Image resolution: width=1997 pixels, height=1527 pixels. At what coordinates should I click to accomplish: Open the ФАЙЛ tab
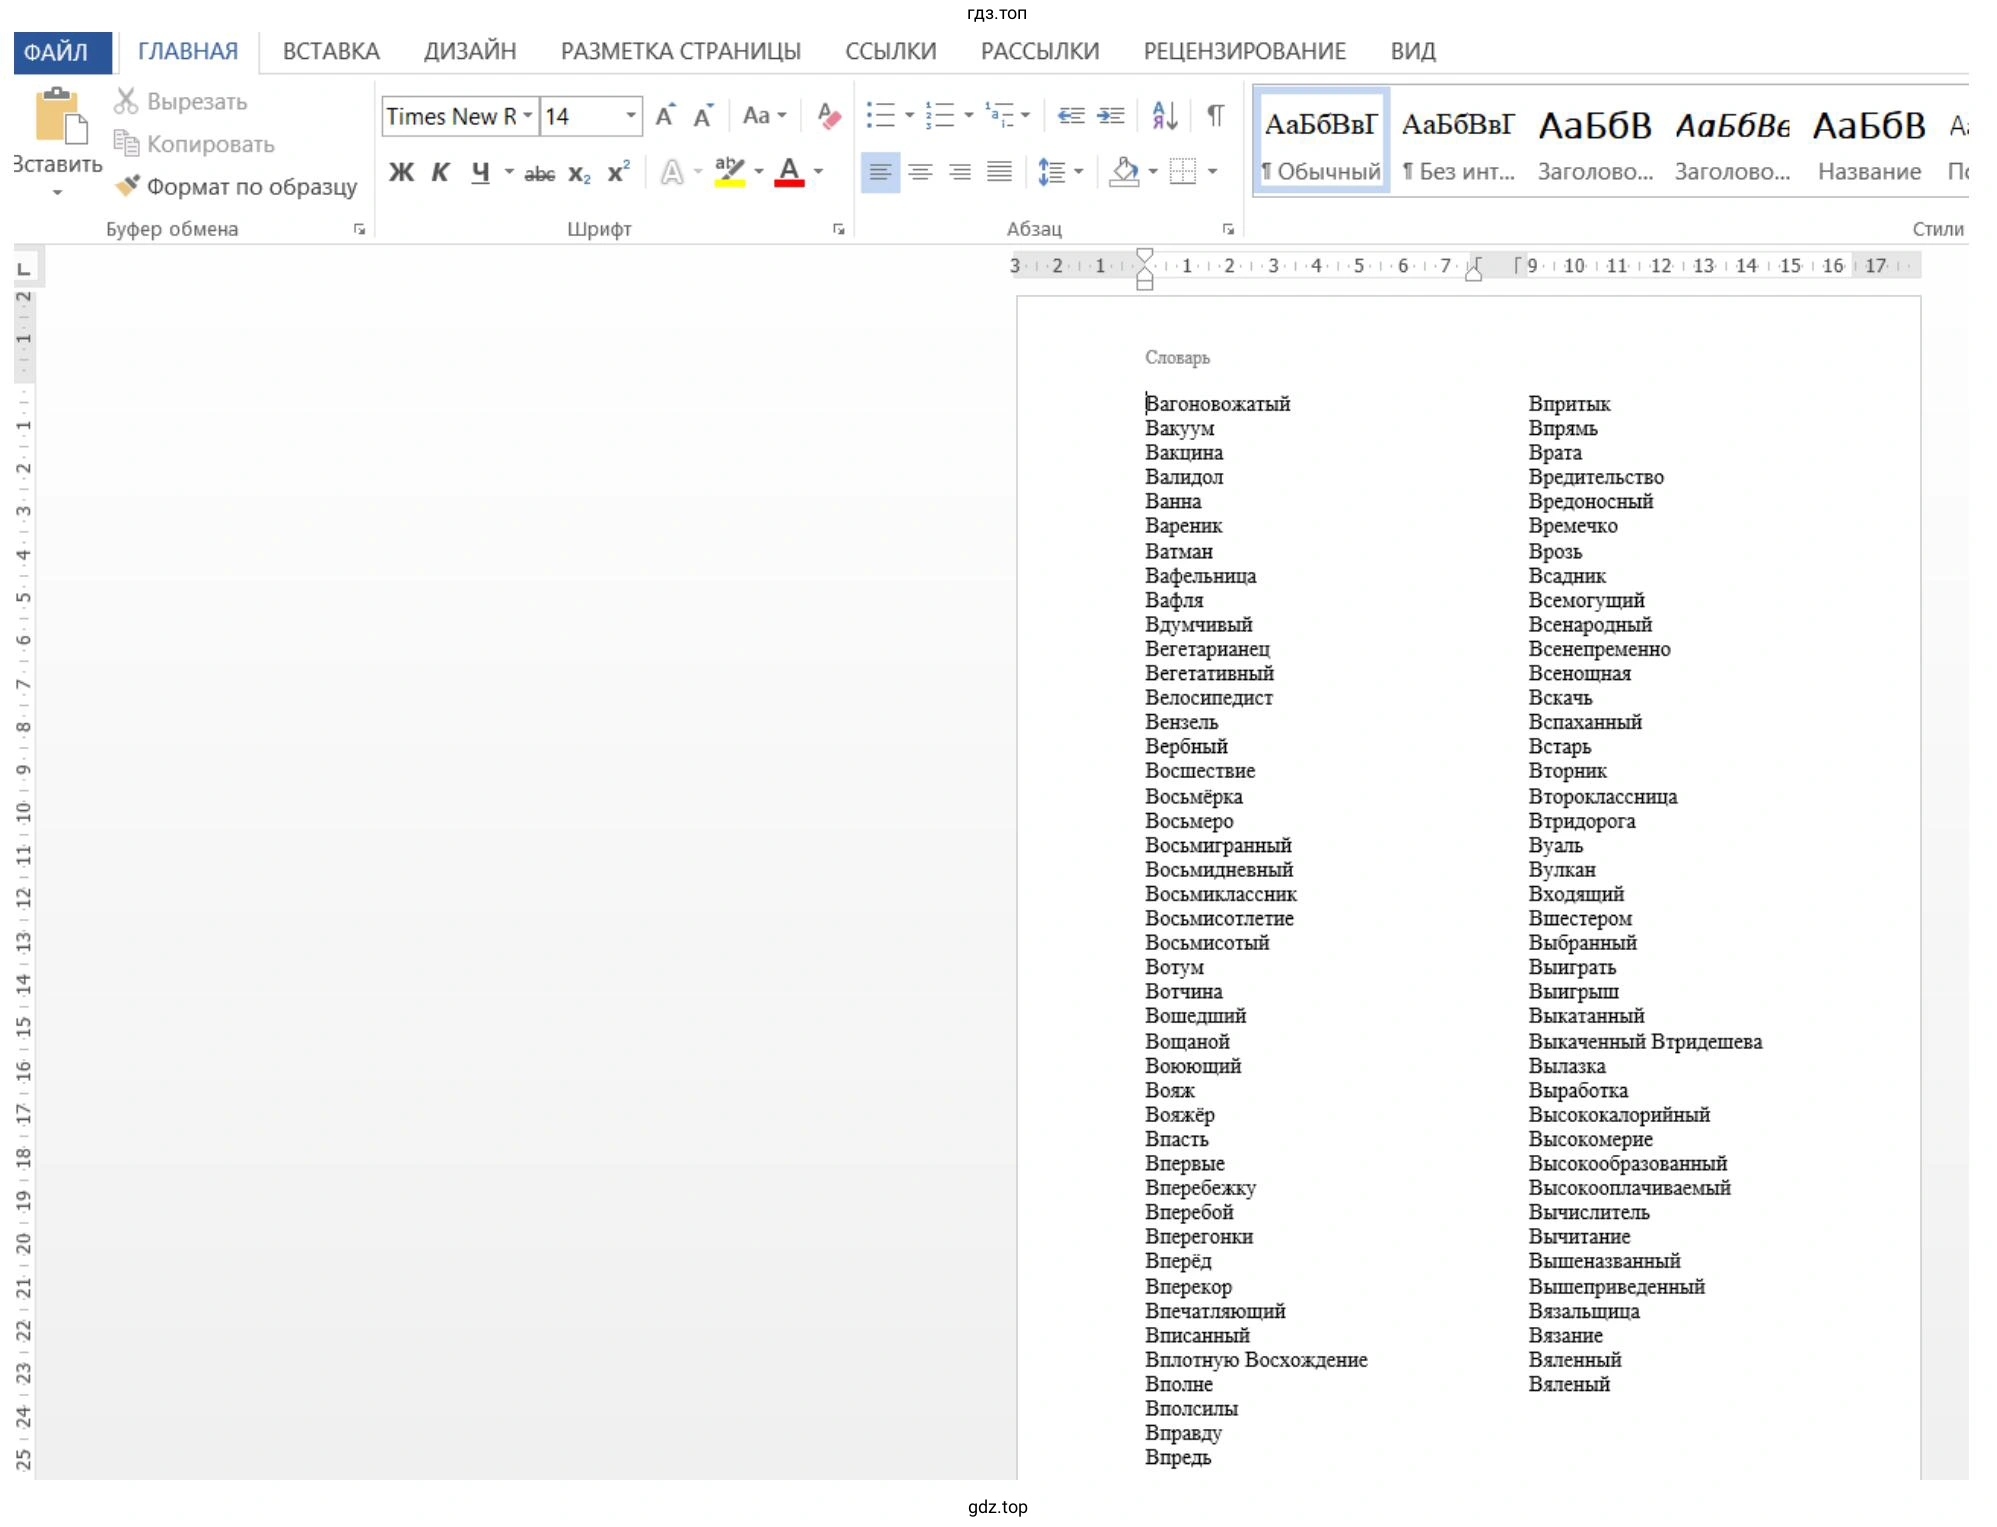(x=62, y=52)
